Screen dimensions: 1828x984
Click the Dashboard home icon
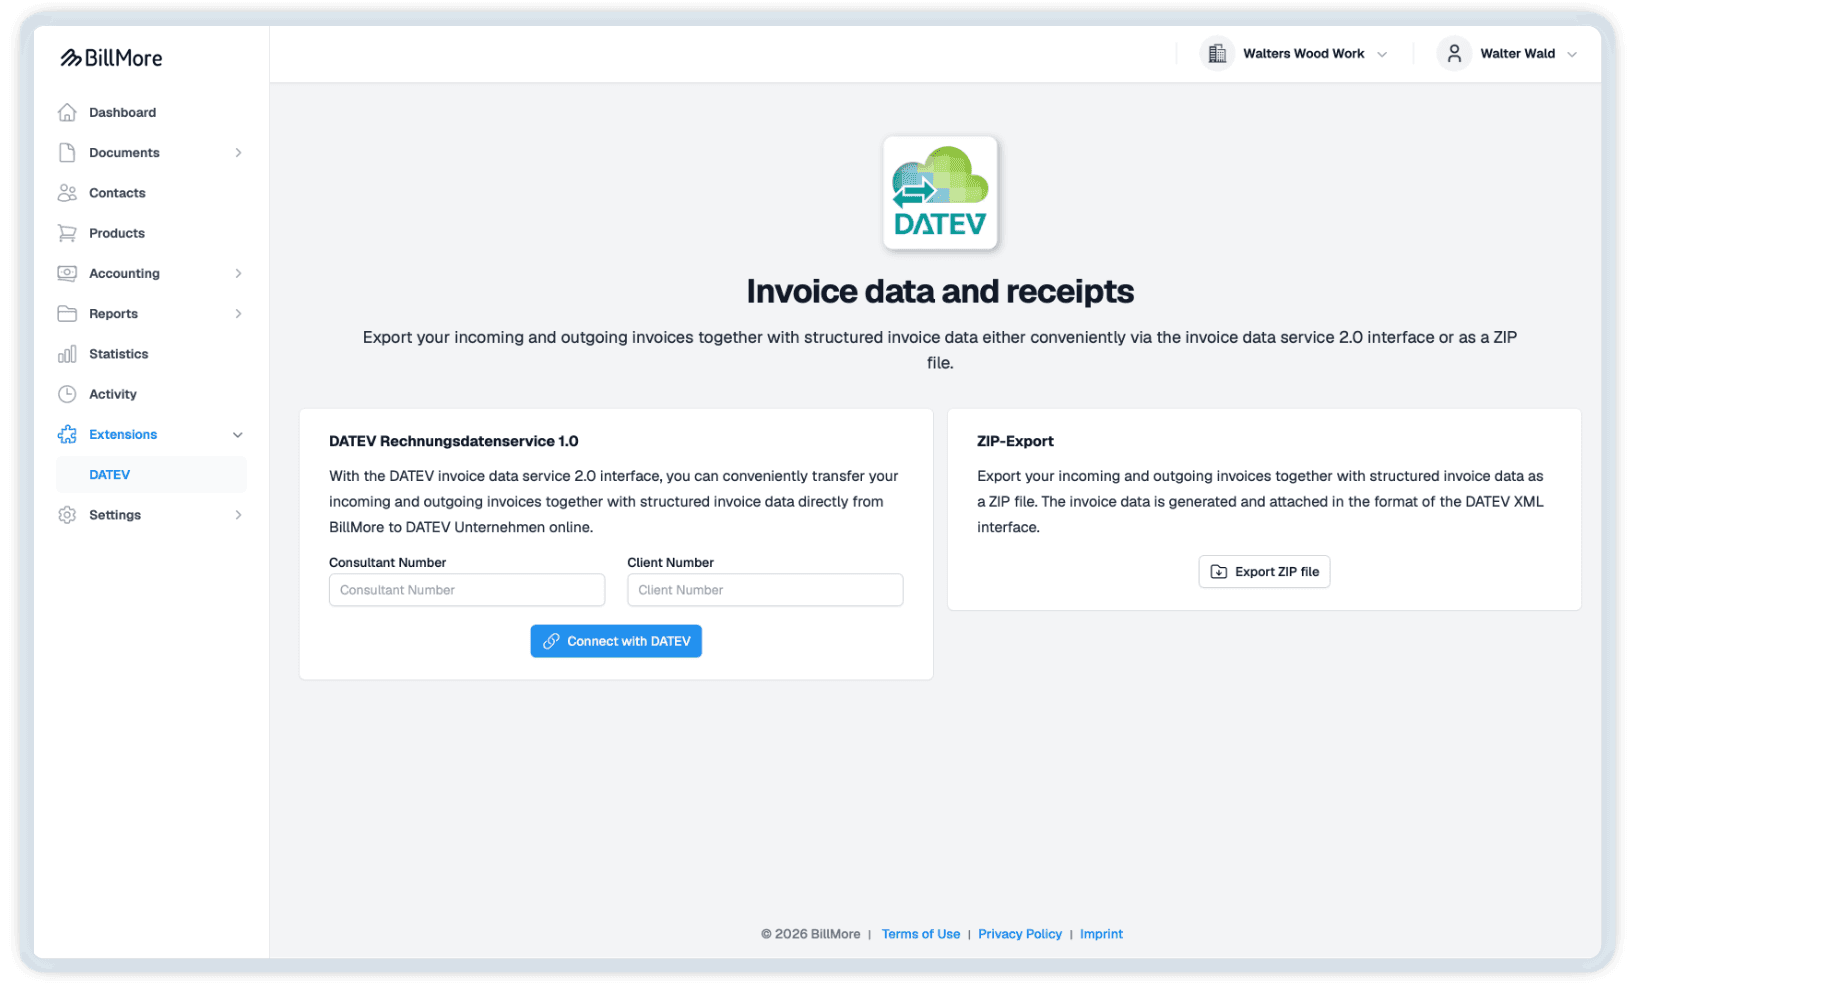coord(67,112)
